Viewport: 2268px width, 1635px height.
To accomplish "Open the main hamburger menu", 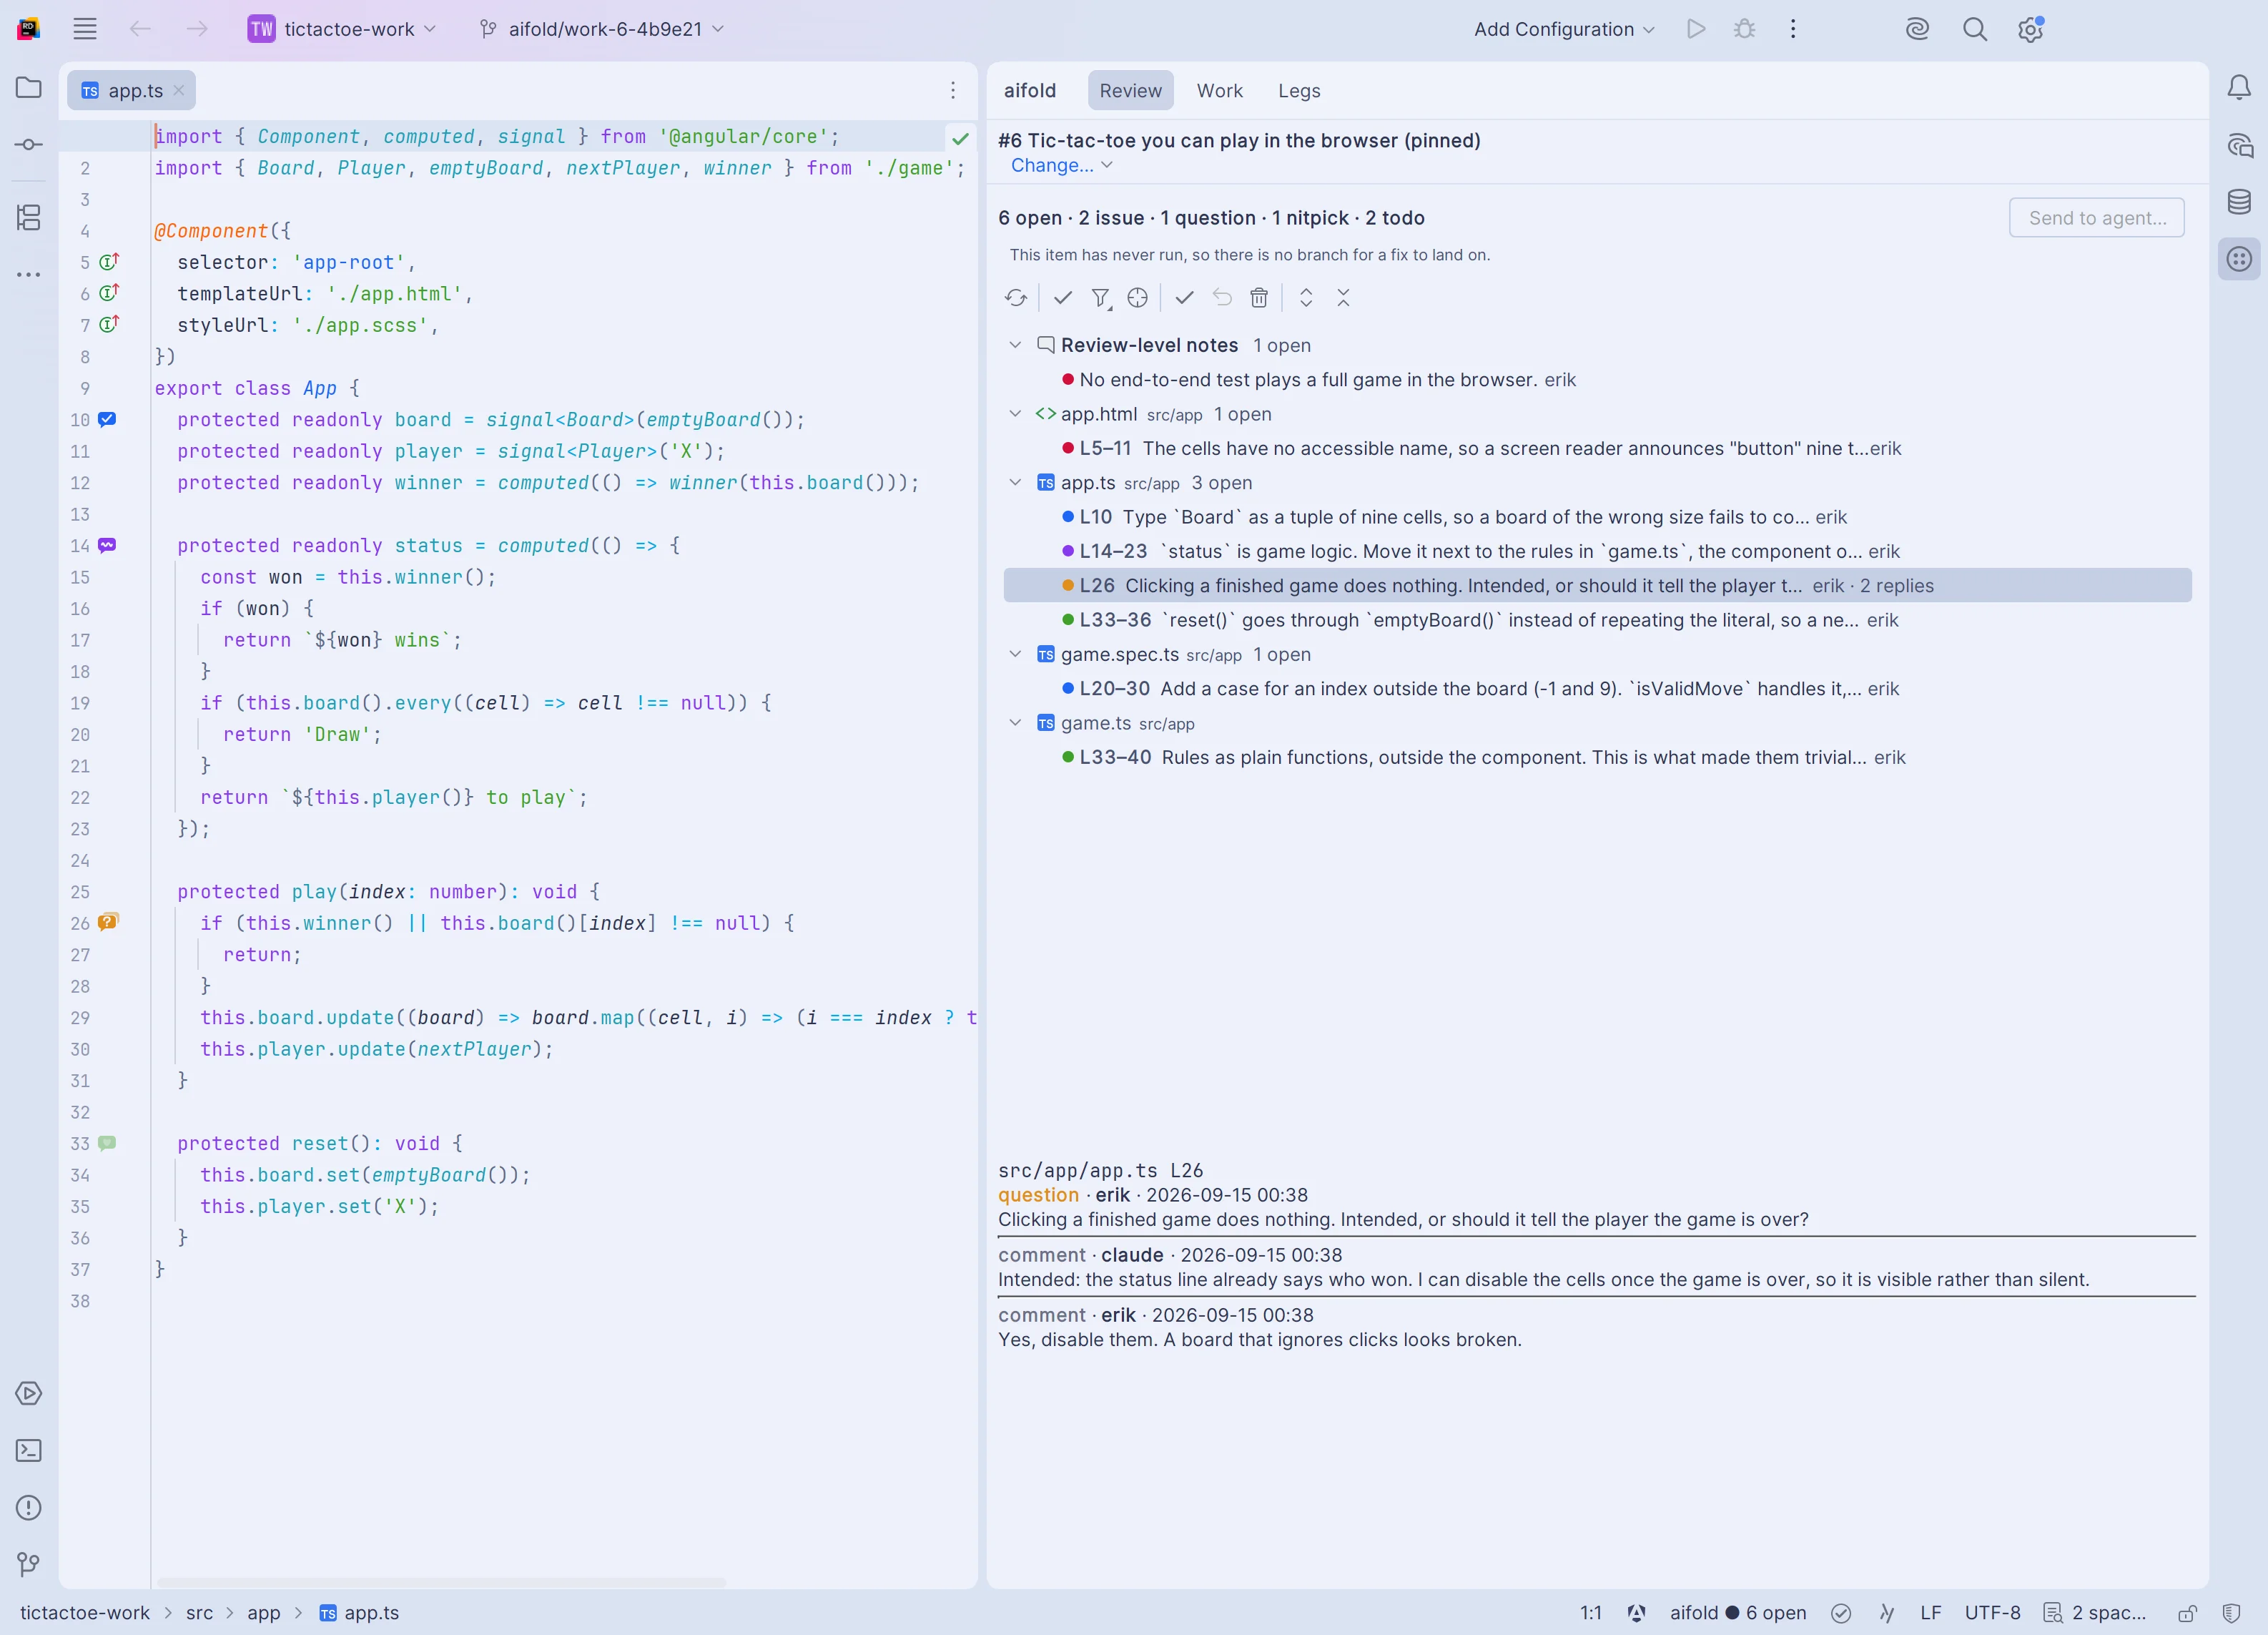I will coord(85,29).
